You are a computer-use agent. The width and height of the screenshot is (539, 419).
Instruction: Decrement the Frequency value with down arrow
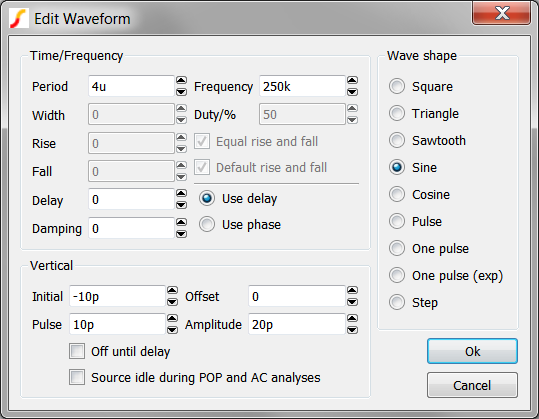pos(352,92)
